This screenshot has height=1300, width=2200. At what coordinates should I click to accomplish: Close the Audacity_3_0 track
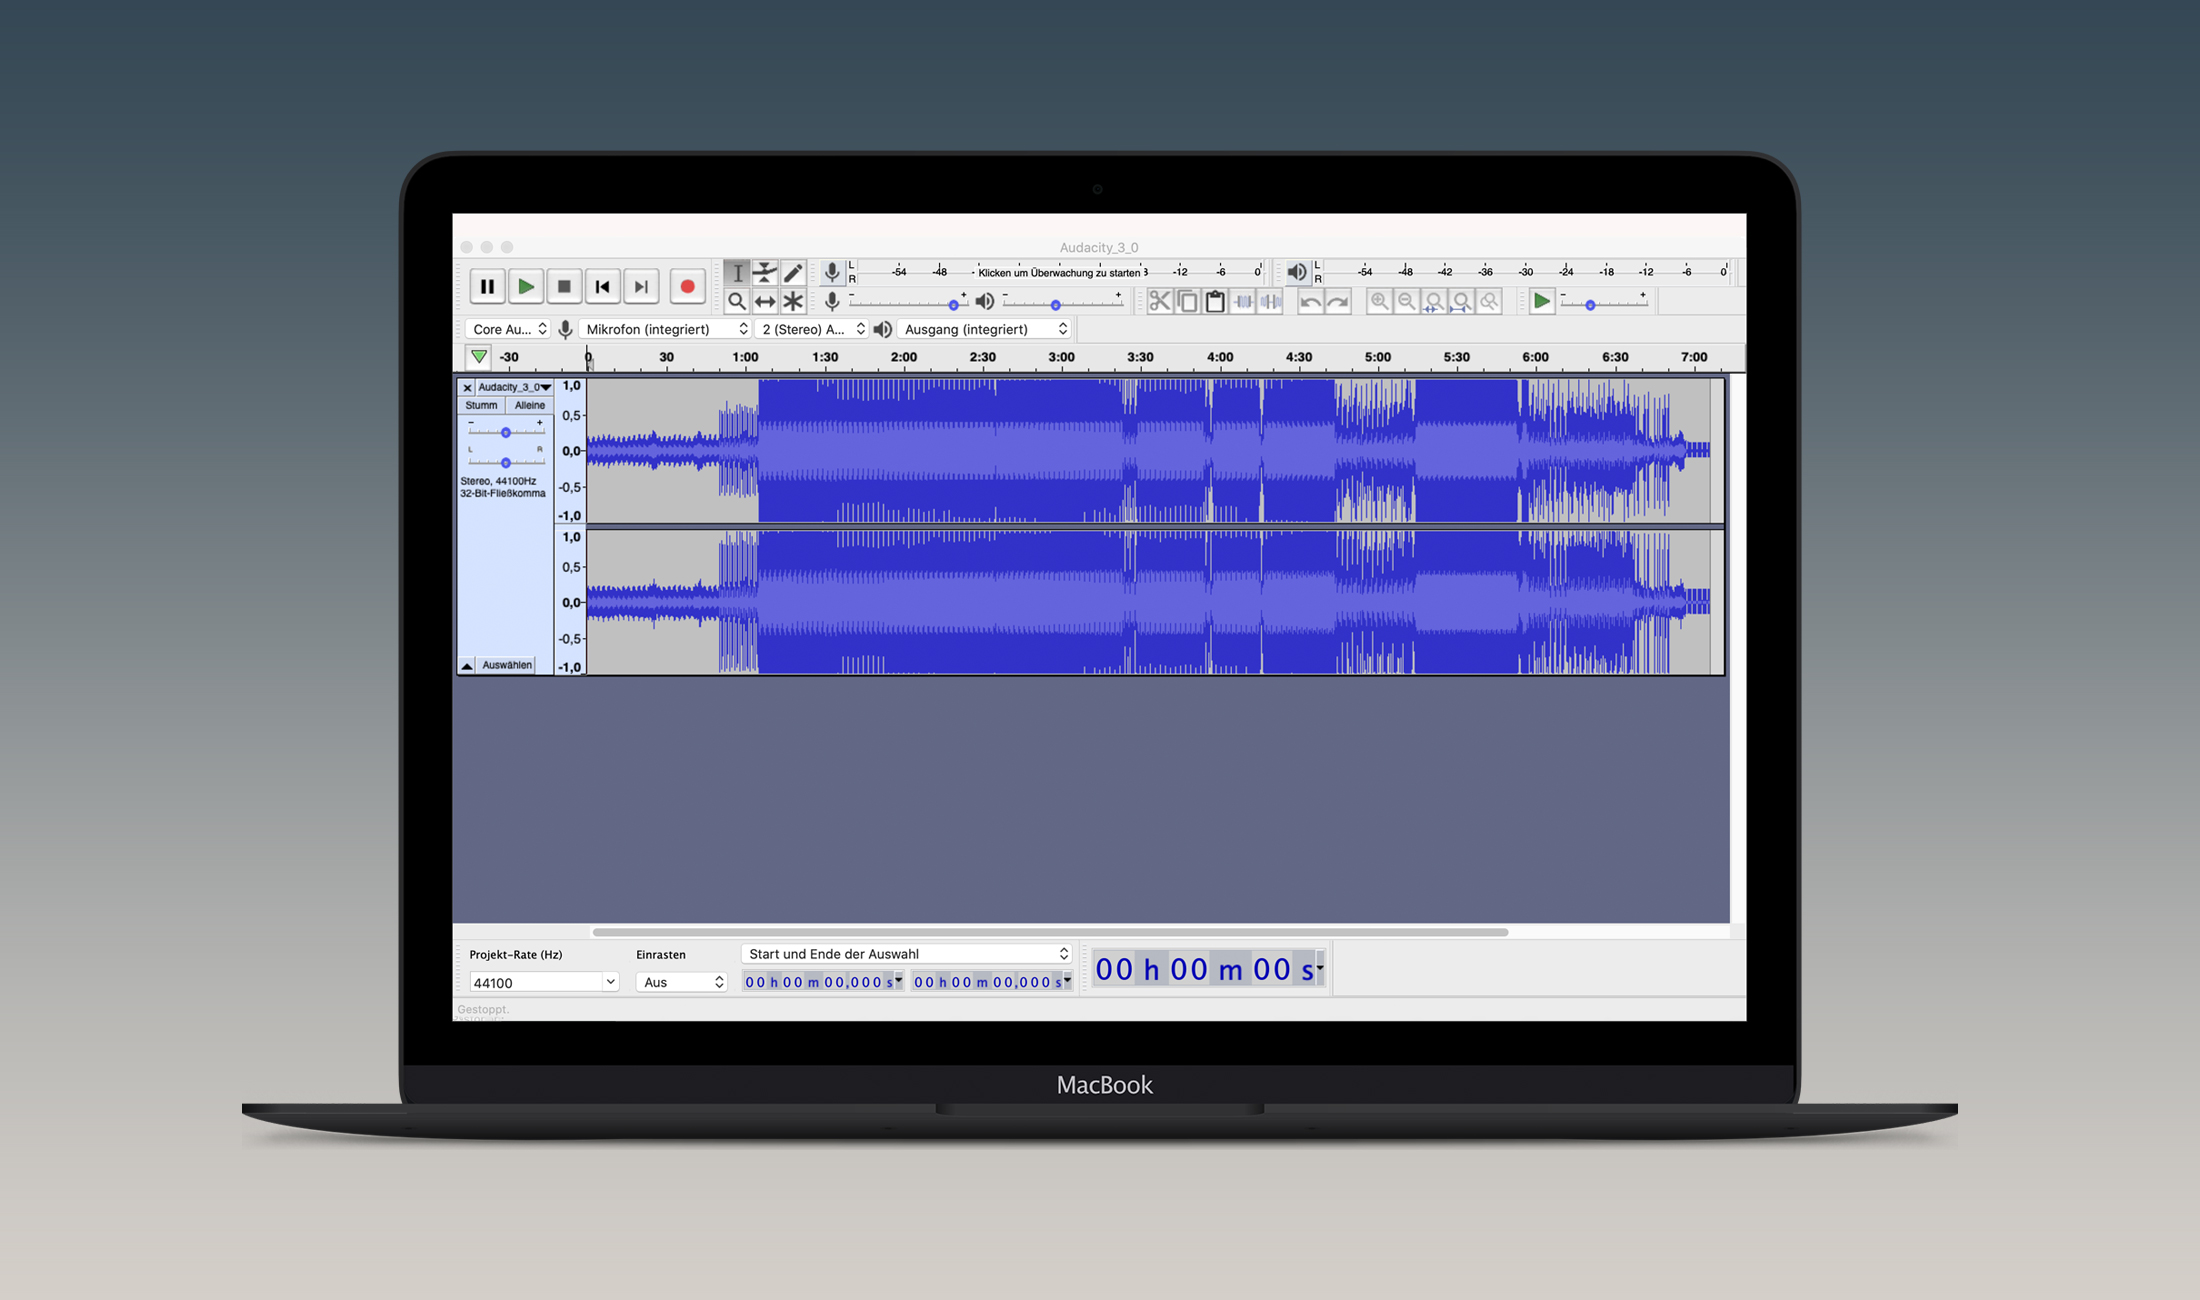(467, 387)
